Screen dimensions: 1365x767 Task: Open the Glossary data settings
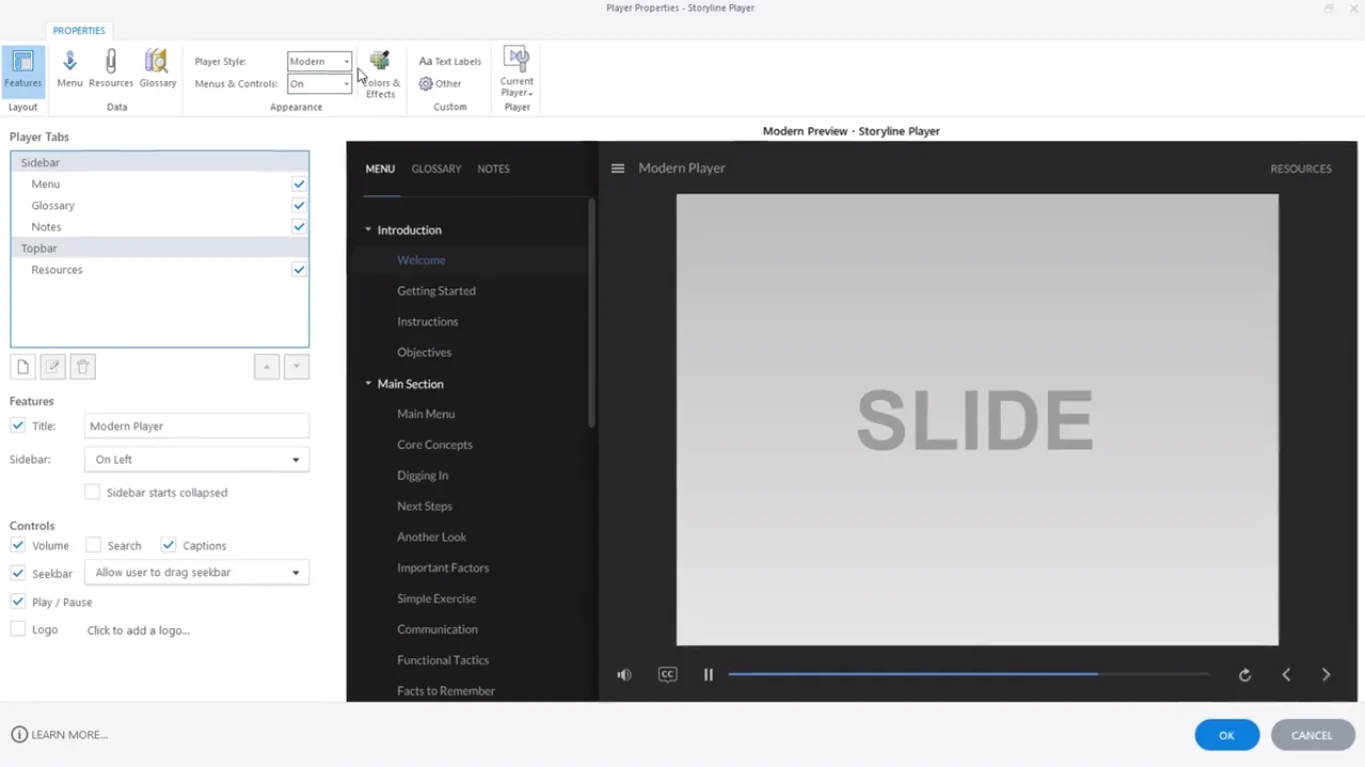157,70
